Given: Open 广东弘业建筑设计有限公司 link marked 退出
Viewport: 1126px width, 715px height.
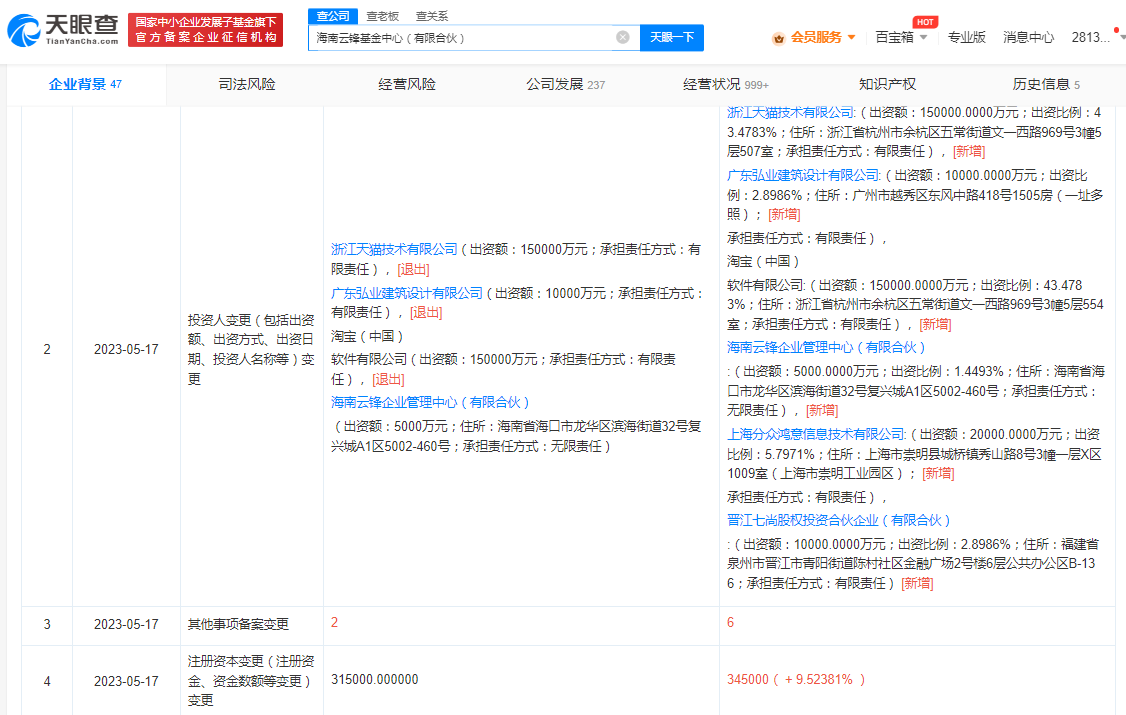Looking at the screenshot, I should 406,293.
